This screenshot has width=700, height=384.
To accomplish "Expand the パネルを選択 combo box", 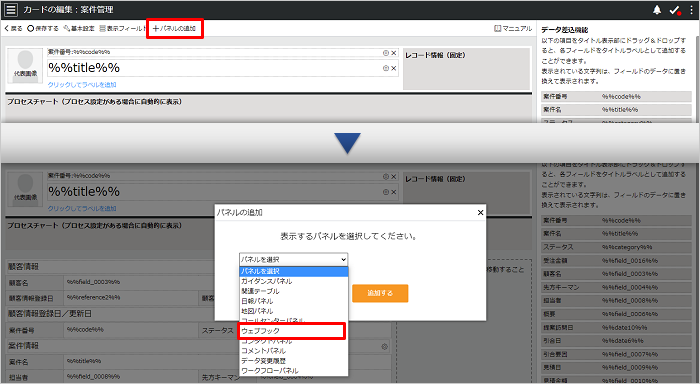I will [293, 259].
